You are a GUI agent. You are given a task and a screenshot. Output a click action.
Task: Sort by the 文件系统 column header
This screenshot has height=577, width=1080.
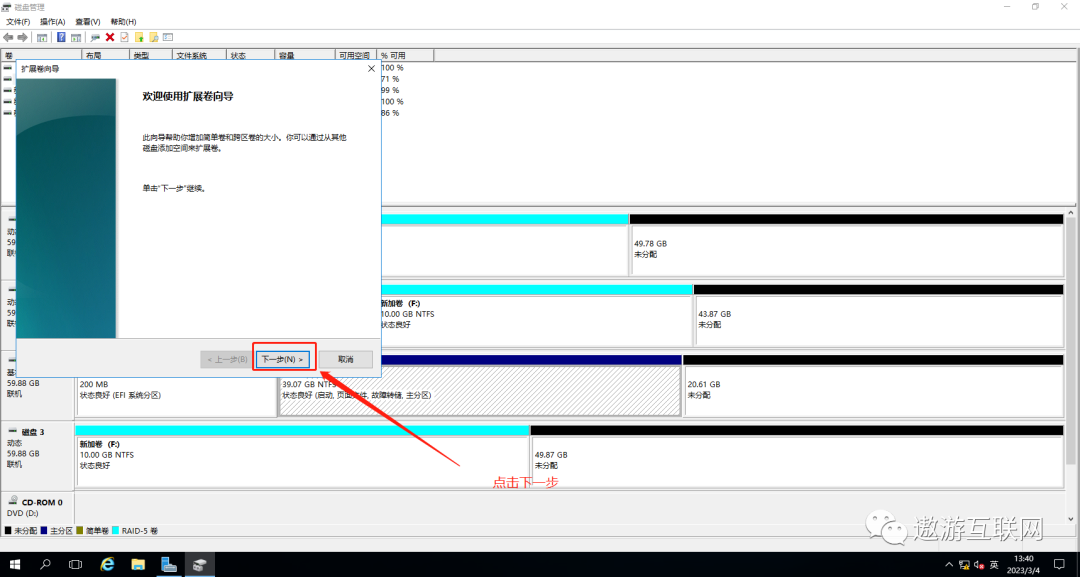[x=200, y=56]
